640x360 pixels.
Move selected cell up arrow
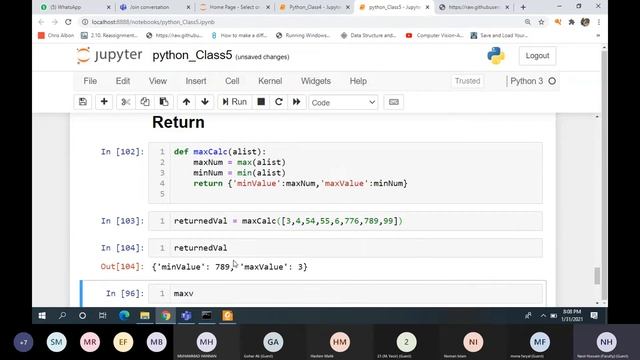coord(186,102)
